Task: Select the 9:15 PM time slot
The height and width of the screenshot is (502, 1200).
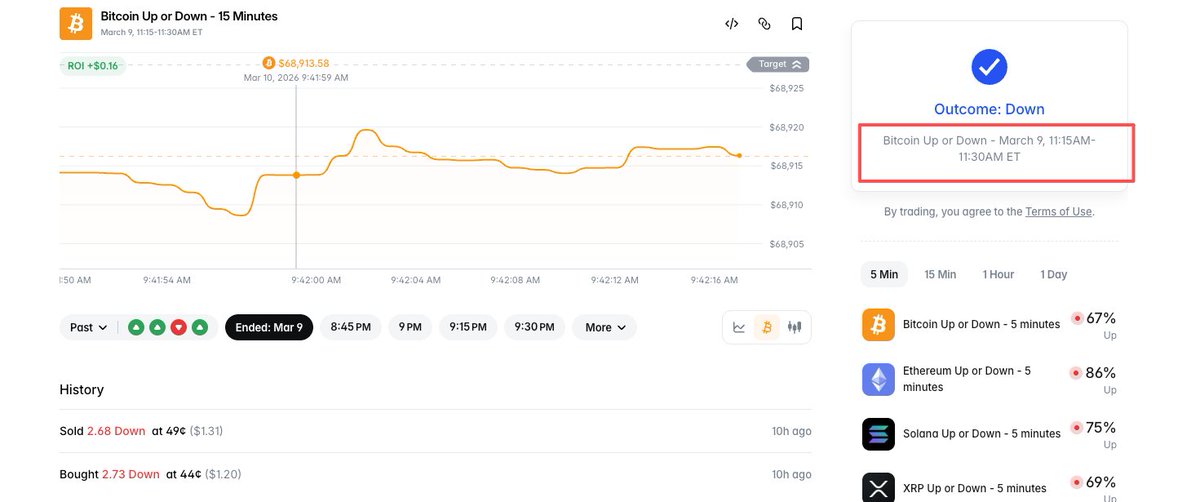Action: [468, 327]
